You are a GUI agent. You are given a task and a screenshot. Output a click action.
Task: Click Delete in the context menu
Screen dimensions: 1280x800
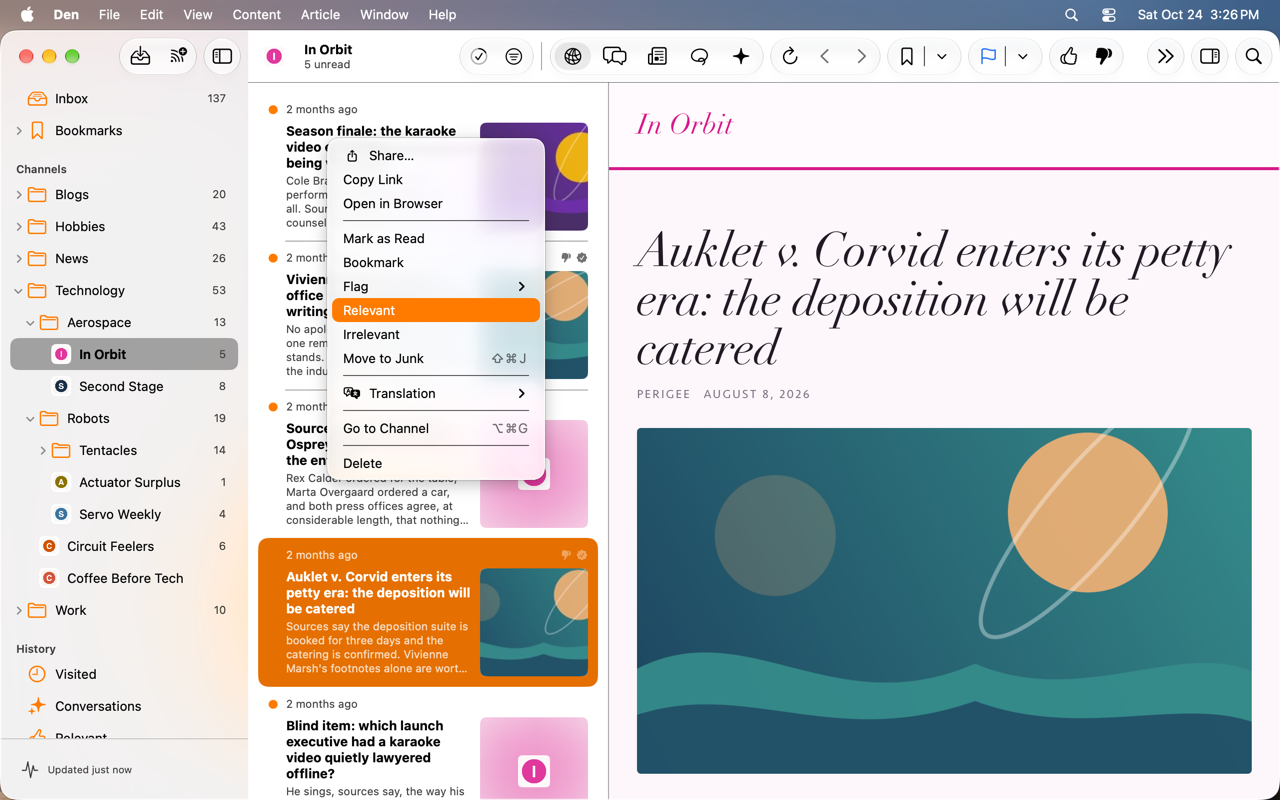click(436, 464)
